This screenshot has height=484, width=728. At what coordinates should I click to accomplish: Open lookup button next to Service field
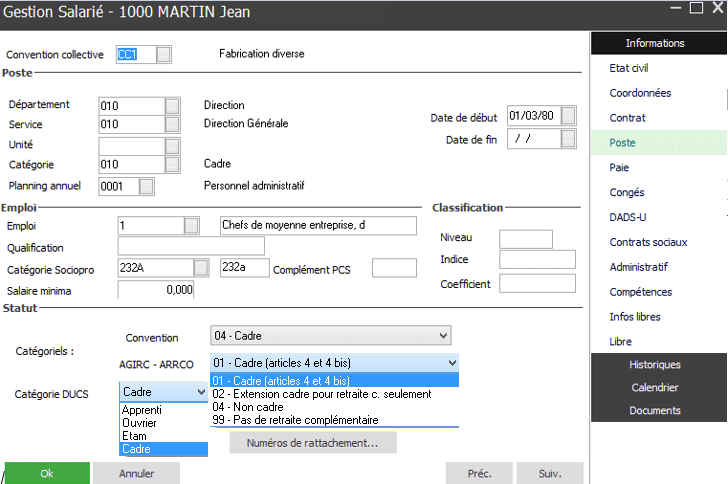coord(172,124)
